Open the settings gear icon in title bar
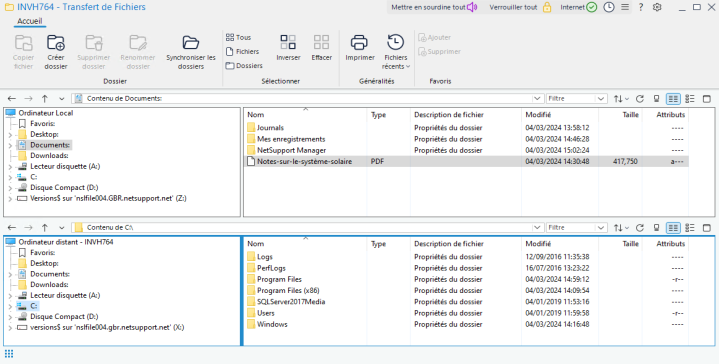 657,7
